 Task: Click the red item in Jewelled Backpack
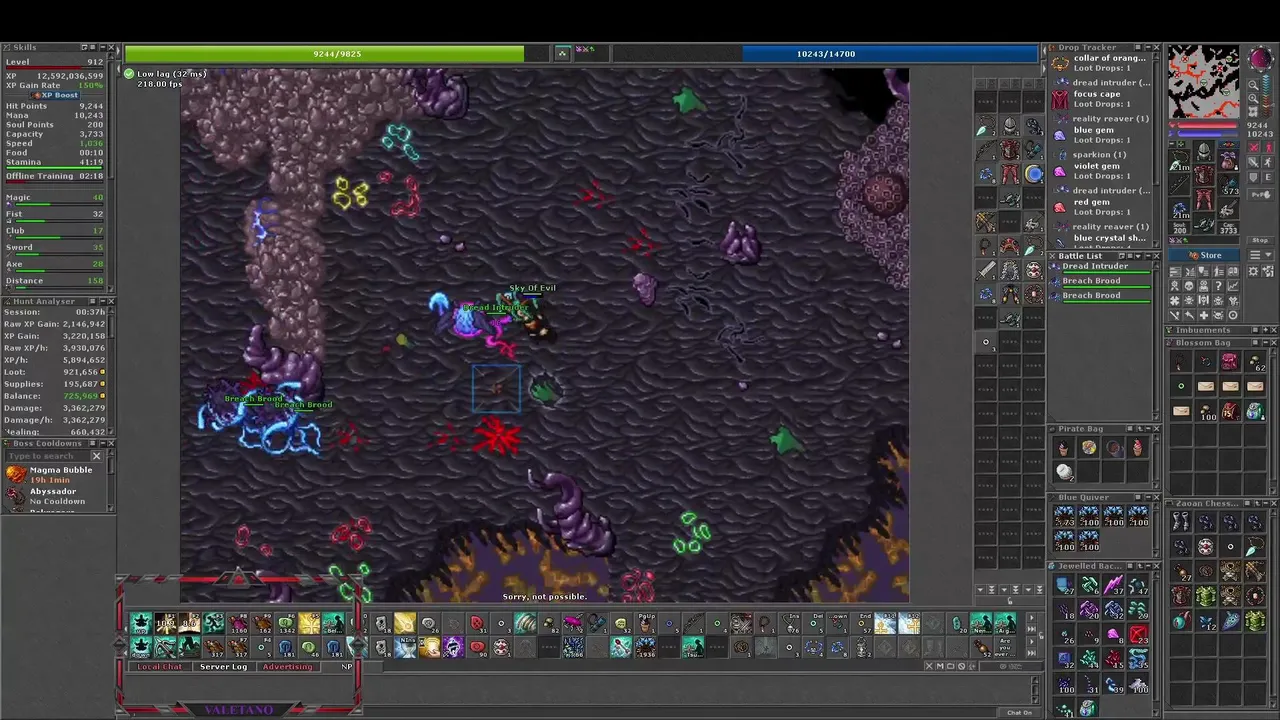[x=1138, y=635]
